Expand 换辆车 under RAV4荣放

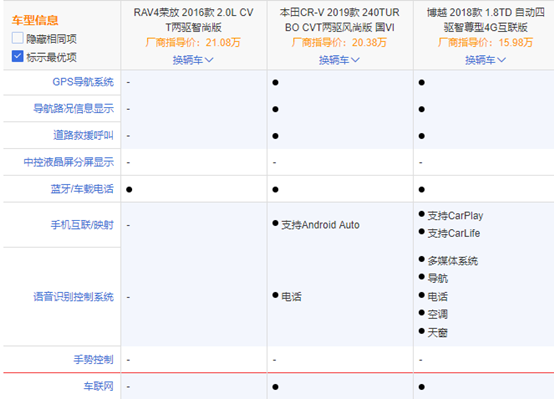click(193, 60)
